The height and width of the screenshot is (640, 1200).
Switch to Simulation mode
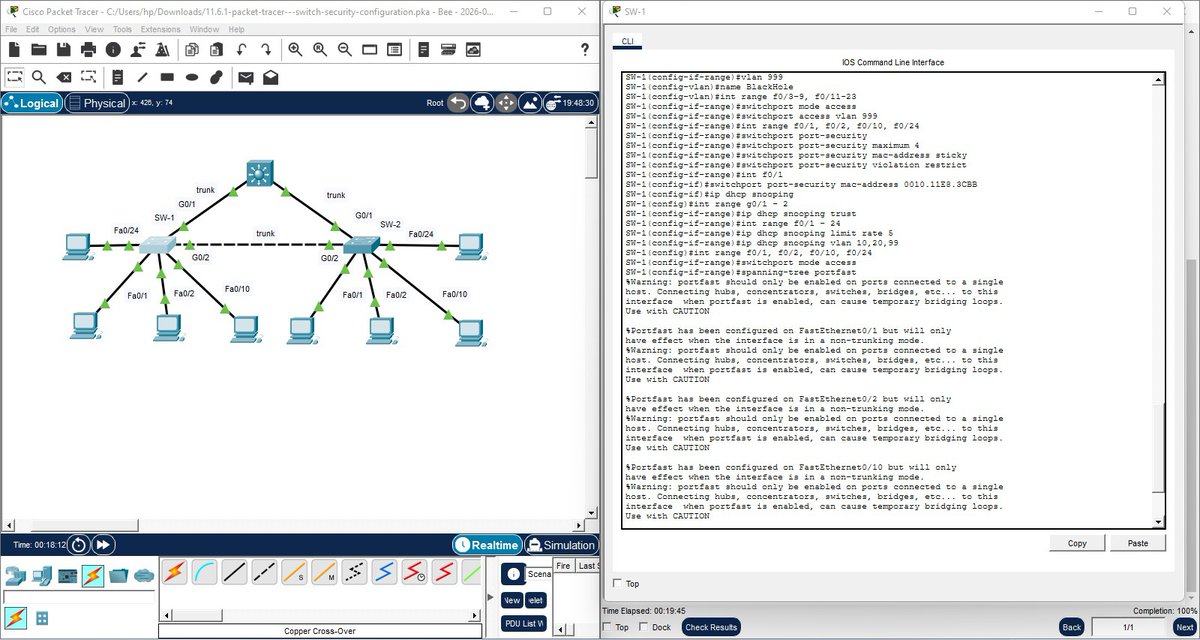pyautogui.click(x=562, y=545)
